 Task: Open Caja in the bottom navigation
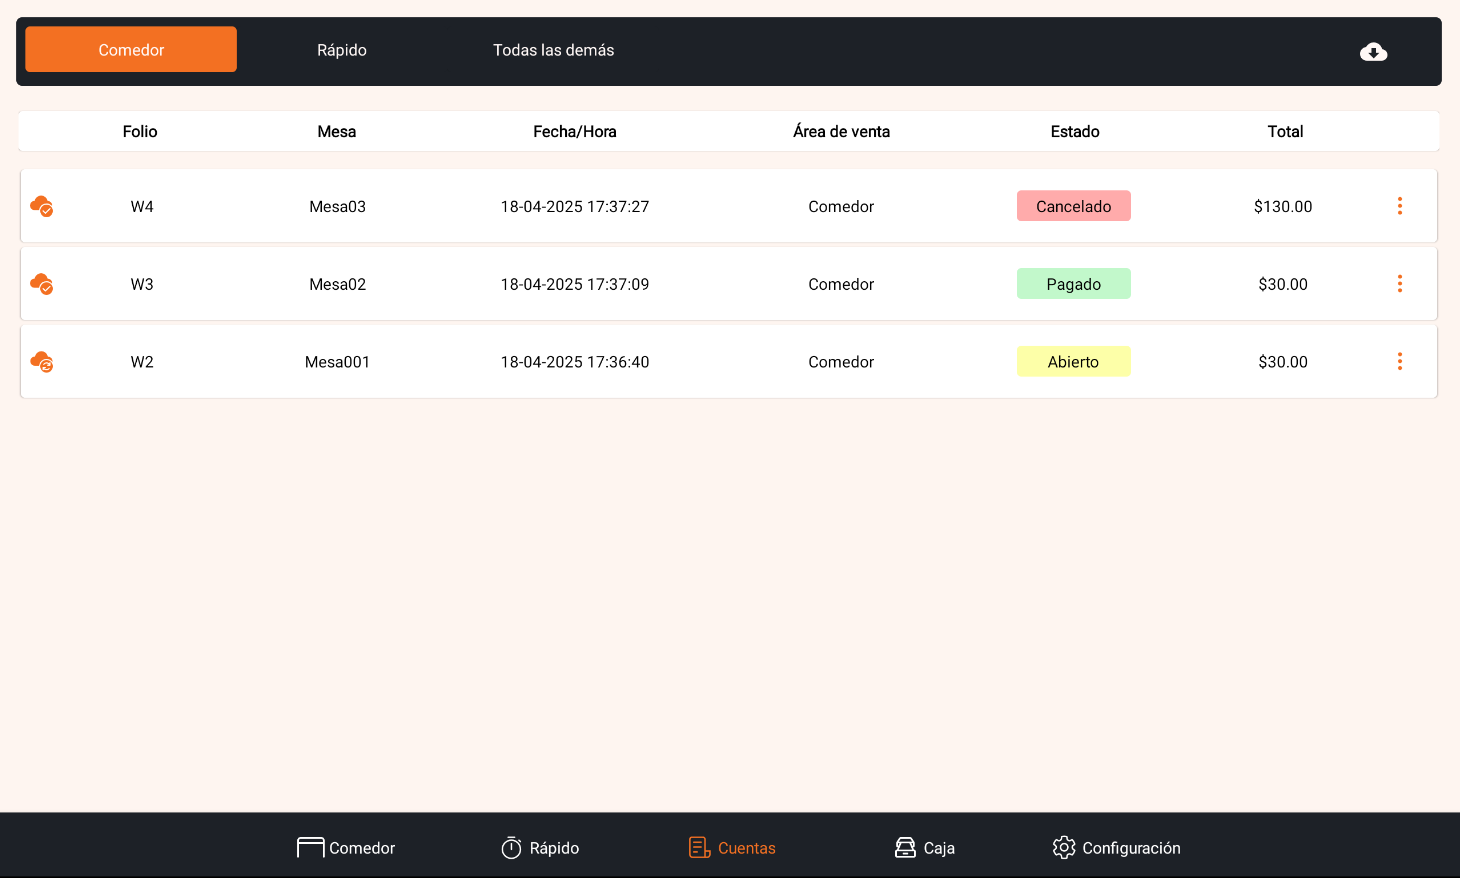pos(924,848)
